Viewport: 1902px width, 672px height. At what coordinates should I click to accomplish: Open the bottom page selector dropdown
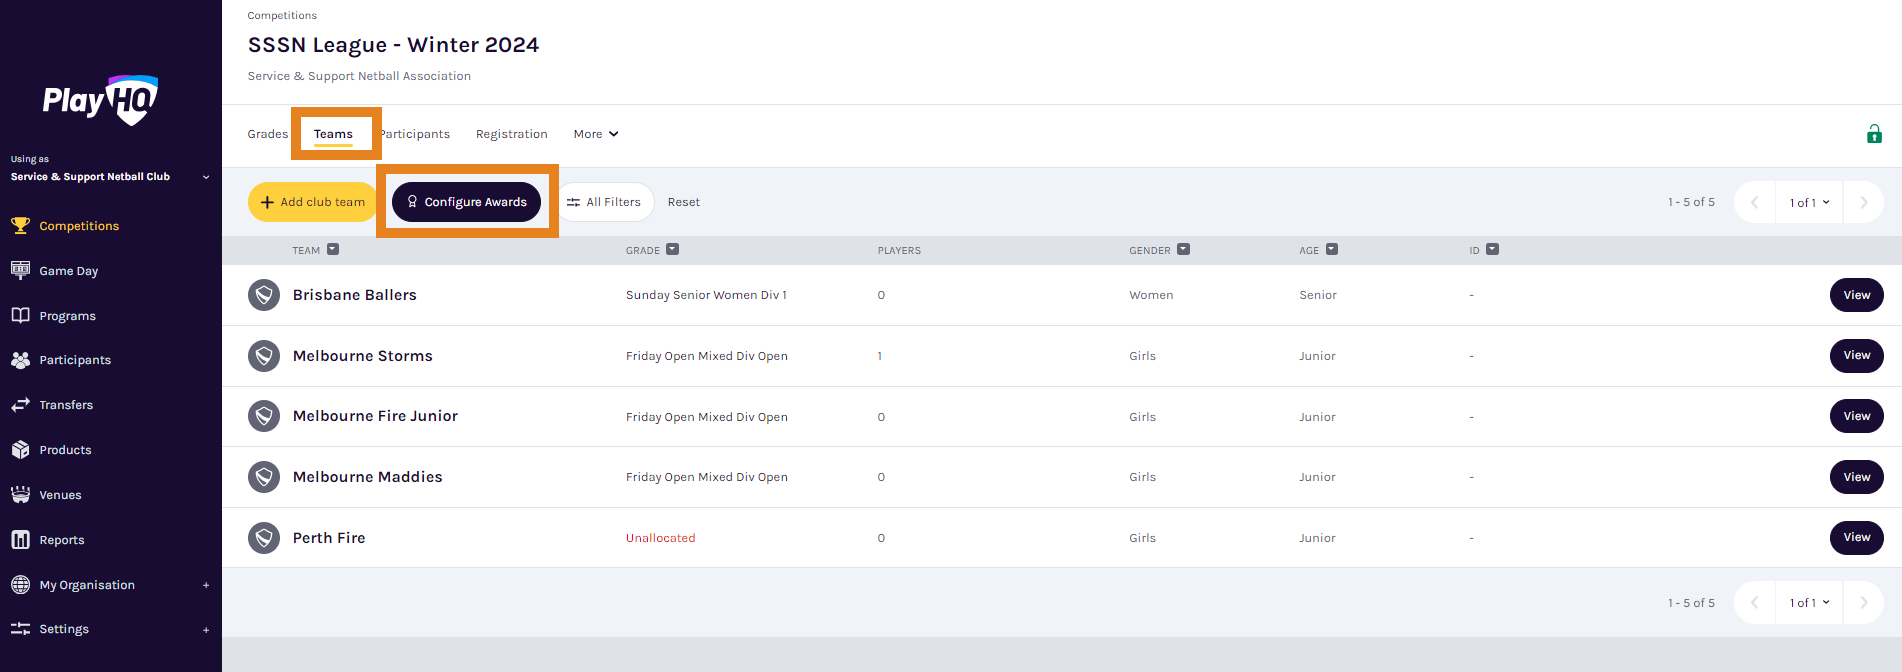point(1809,603)
